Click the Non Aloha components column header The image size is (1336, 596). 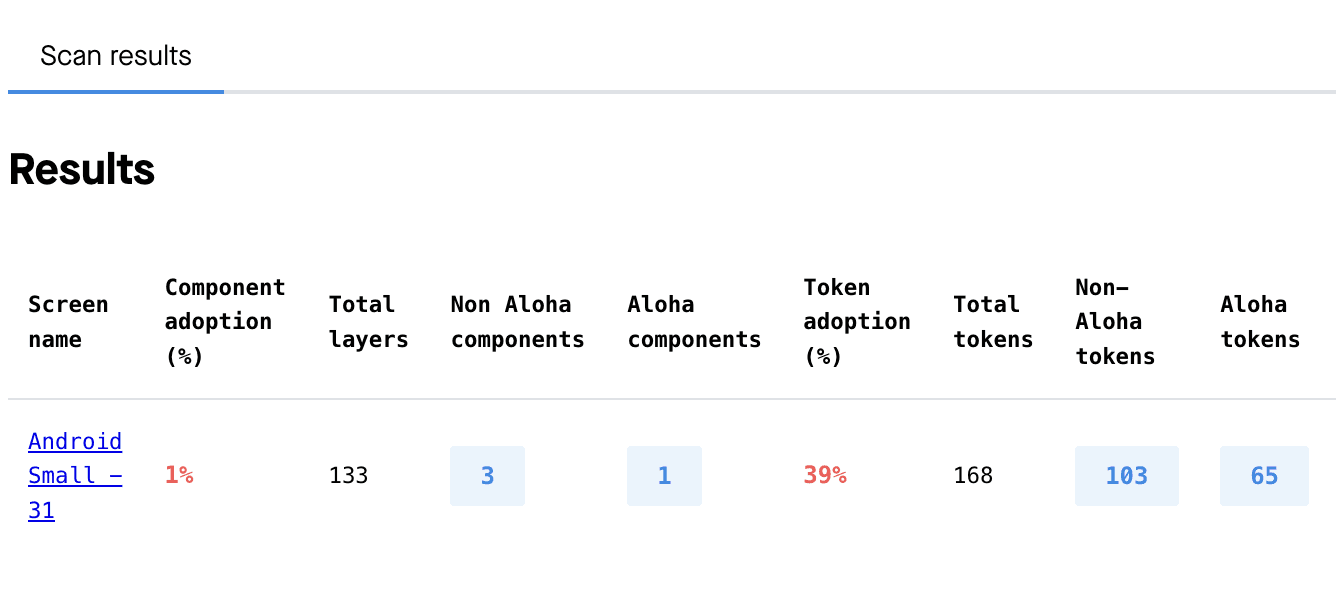point(517,322)
